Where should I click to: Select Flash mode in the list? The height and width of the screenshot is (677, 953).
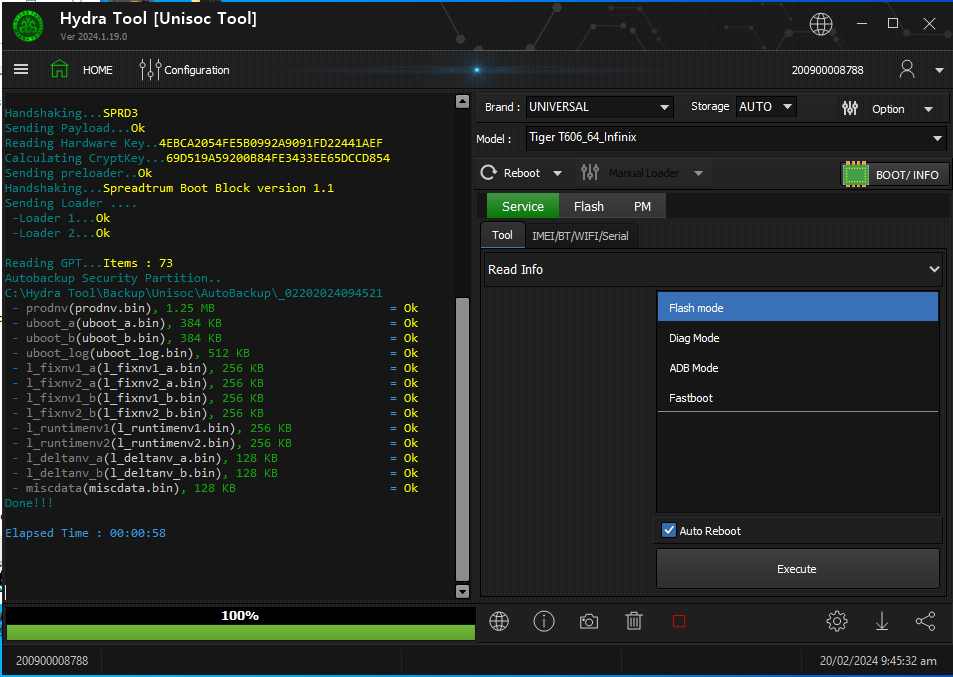(797, 308)
